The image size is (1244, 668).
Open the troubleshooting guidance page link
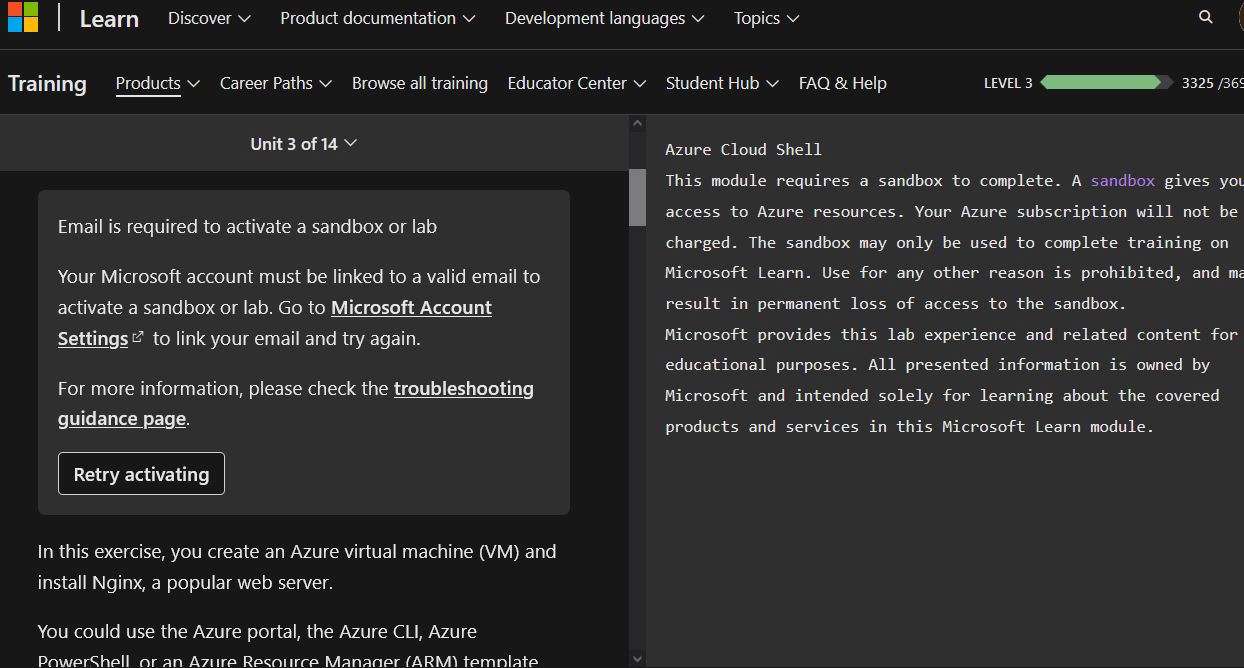coord(296,403)
